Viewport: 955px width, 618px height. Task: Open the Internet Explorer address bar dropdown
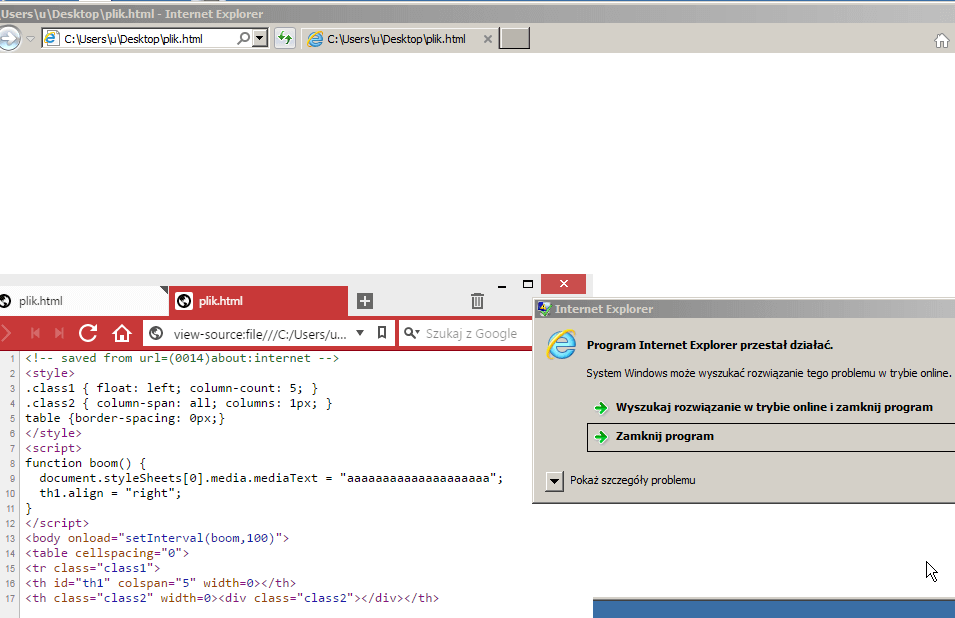coord(260,38)
